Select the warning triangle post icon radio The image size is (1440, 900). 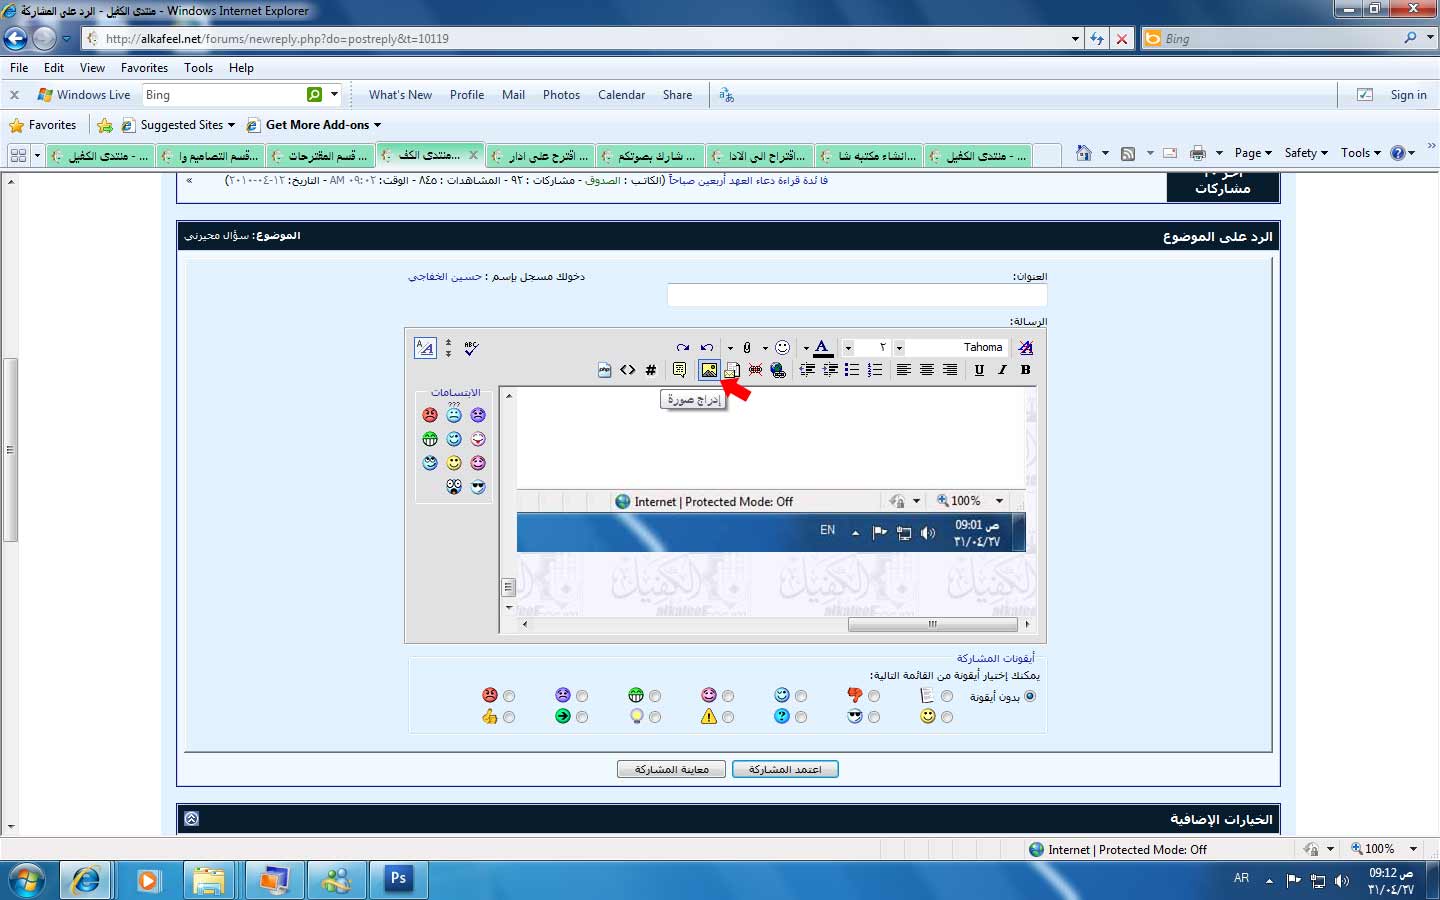[728, 717]
